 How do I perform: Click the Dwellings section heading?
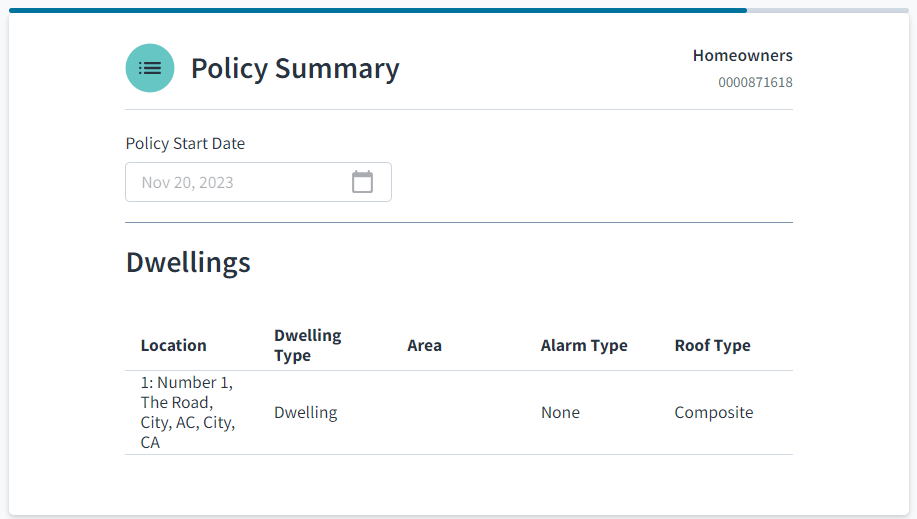coord(188,262)
